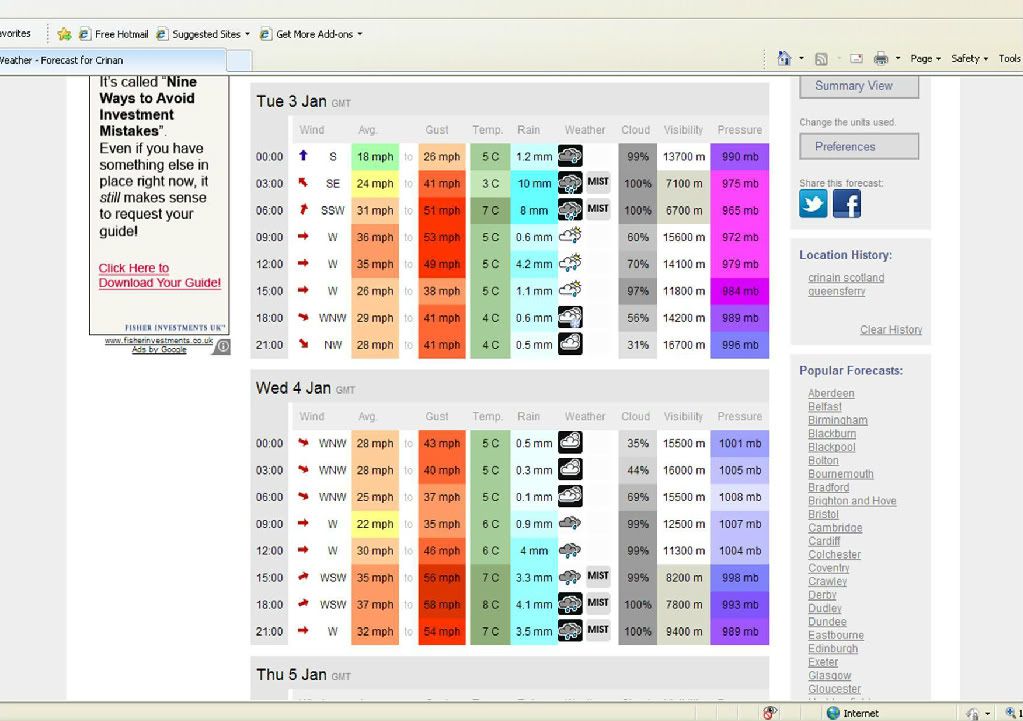Open the Tools menu
1023x721 pixels.
pyautogui.click(x=1009, y=59)
